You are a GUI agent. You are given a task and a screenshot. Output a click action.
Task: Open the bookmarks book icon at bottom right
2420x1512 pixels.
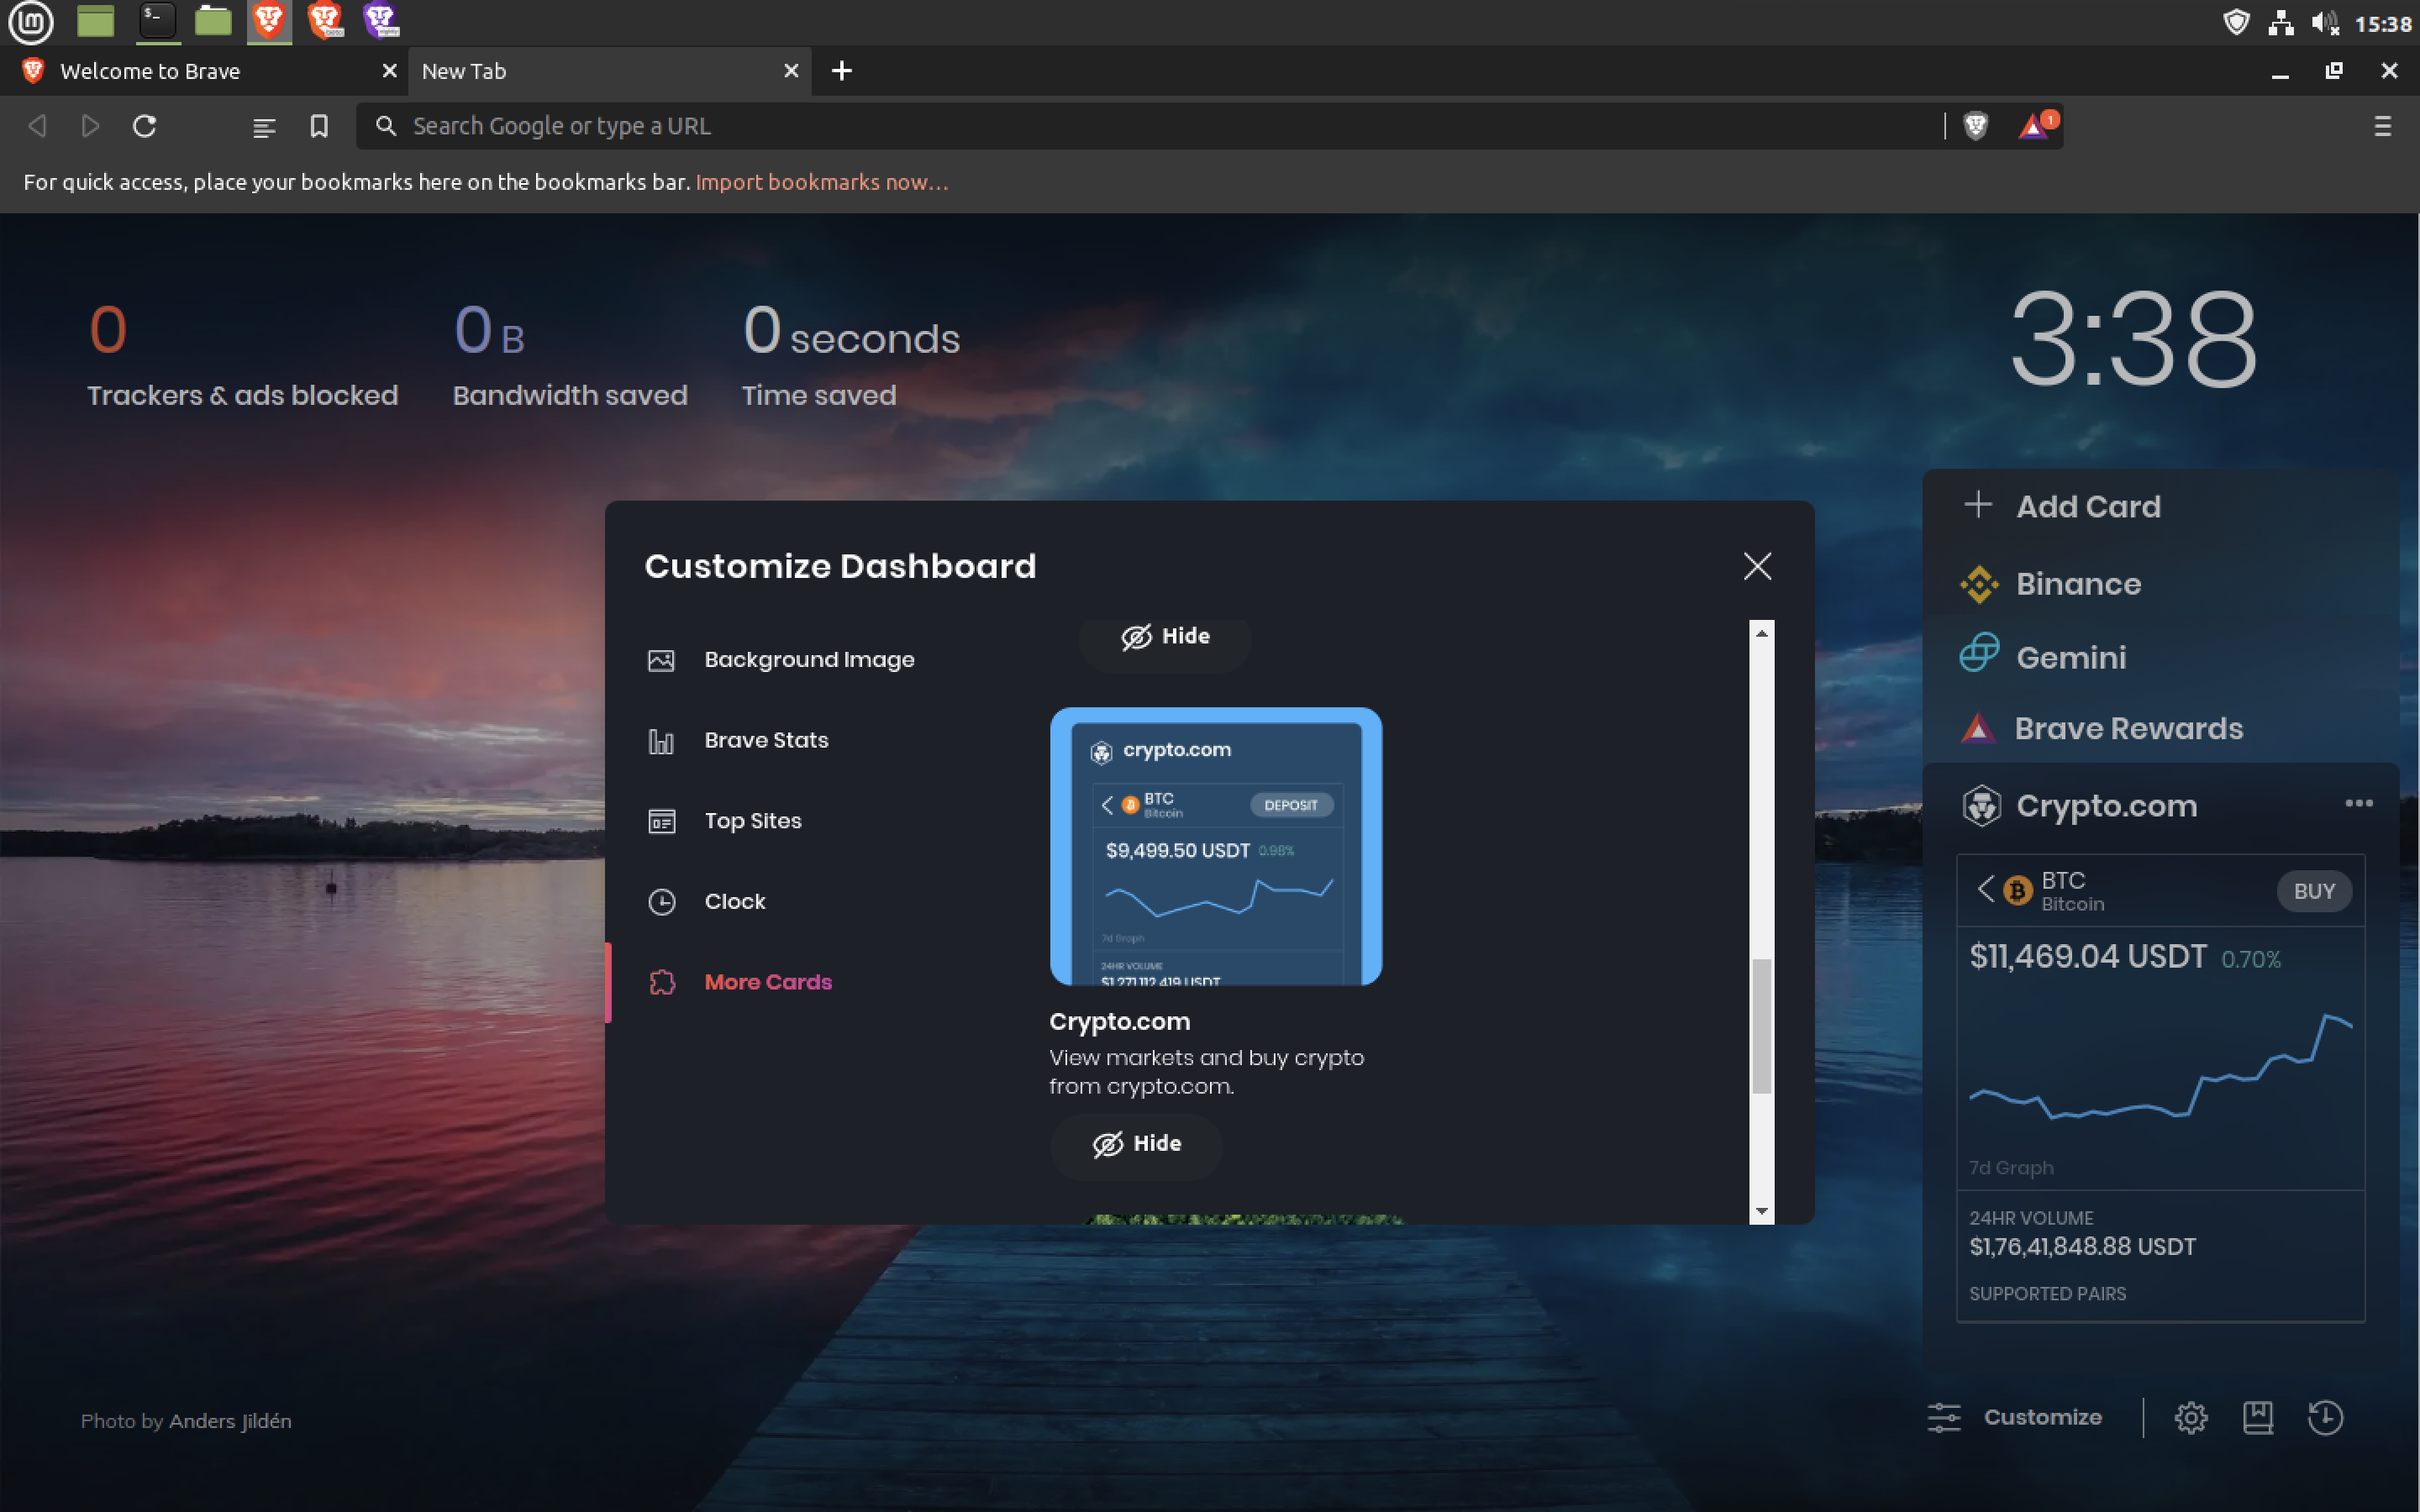(x=2257, y=1417)
